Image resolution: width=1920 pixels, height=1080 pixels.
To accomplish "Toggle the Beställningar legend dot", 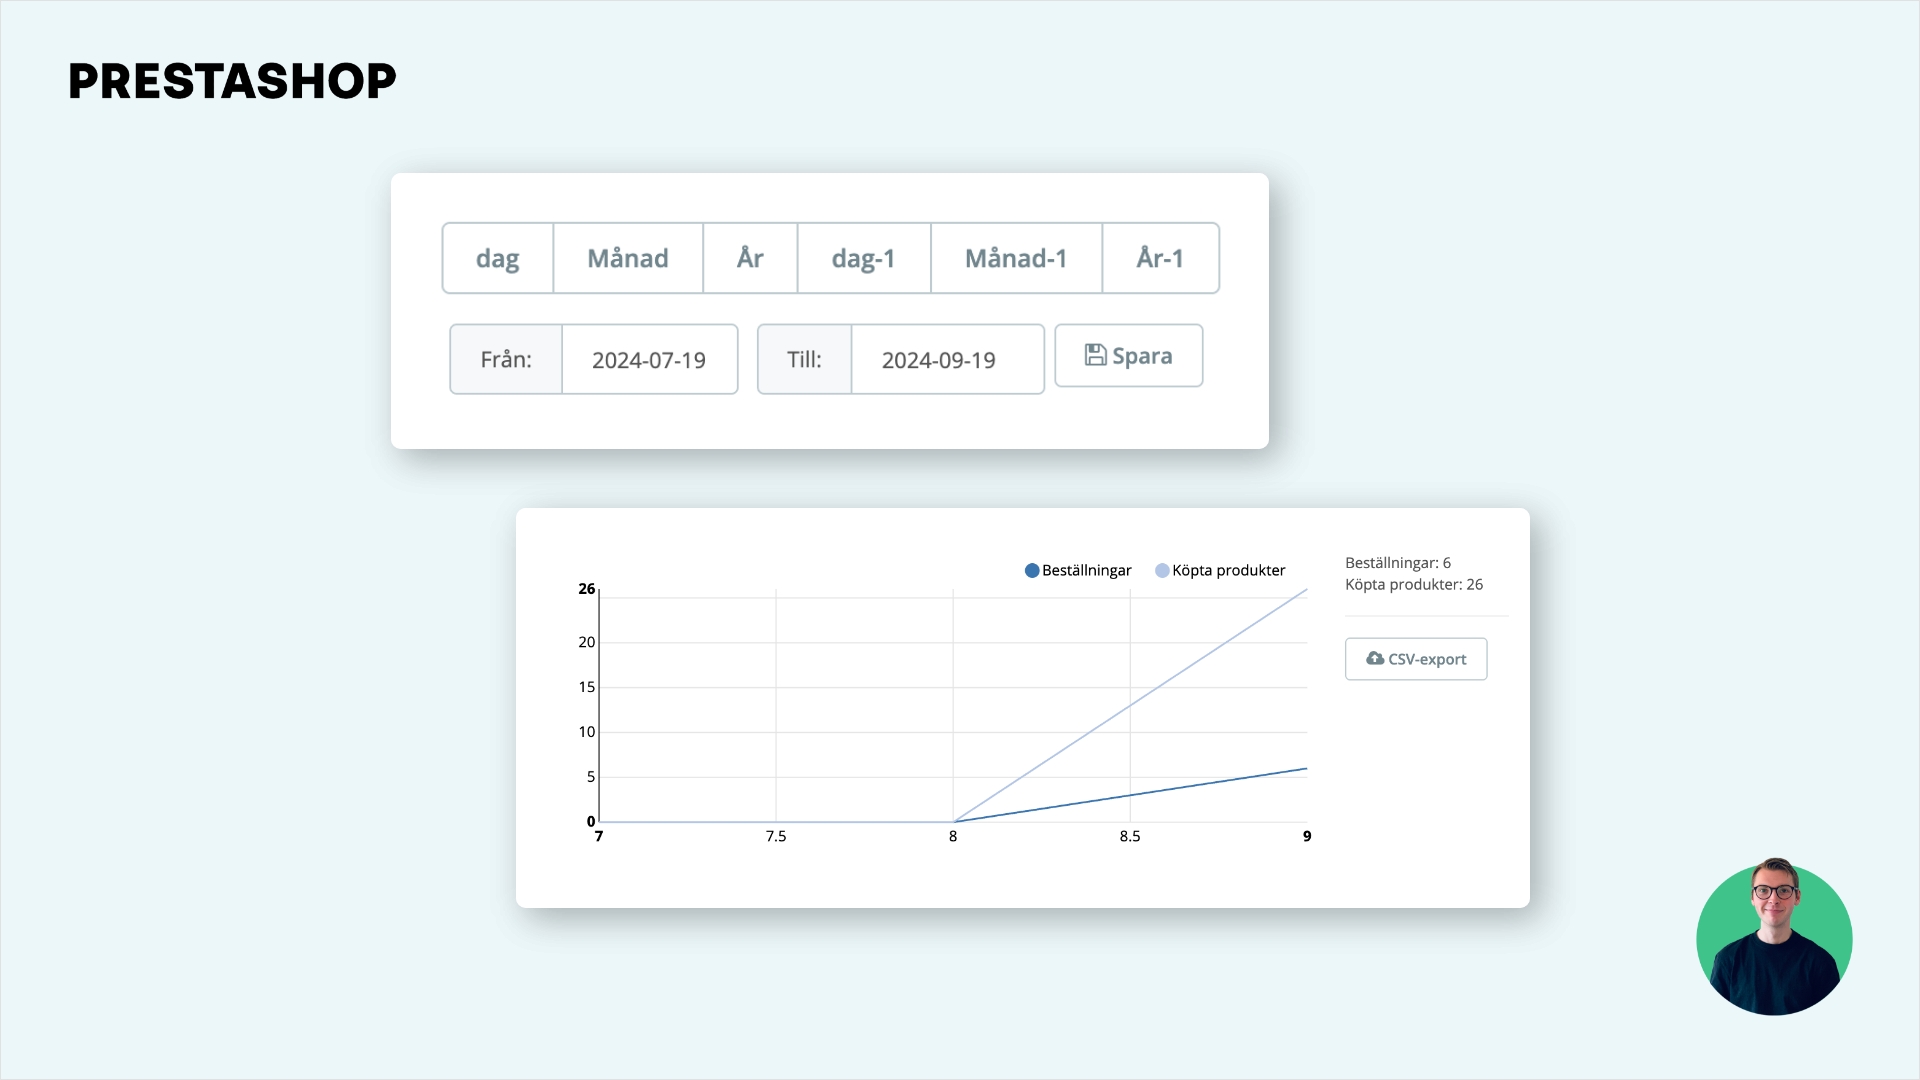I will 1032,570.
